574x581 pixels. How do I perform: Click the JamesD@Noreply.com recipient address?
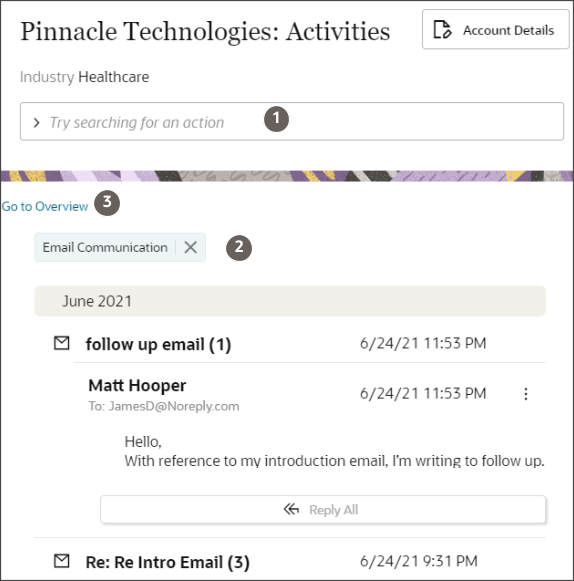pos(174,406)
